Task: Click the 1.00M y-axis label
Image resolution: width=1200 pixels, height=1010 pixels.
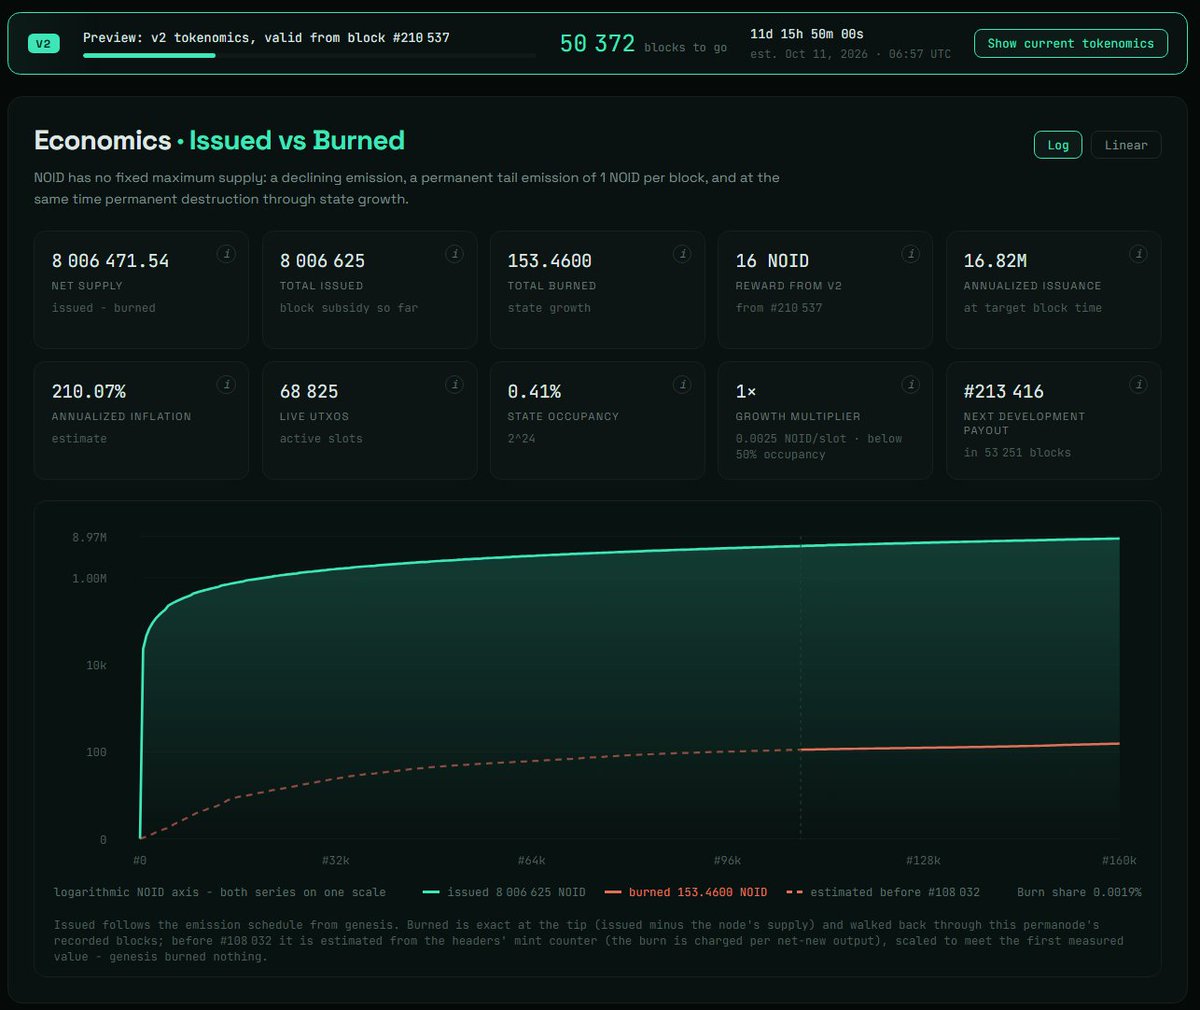Action: coord(89,579)
